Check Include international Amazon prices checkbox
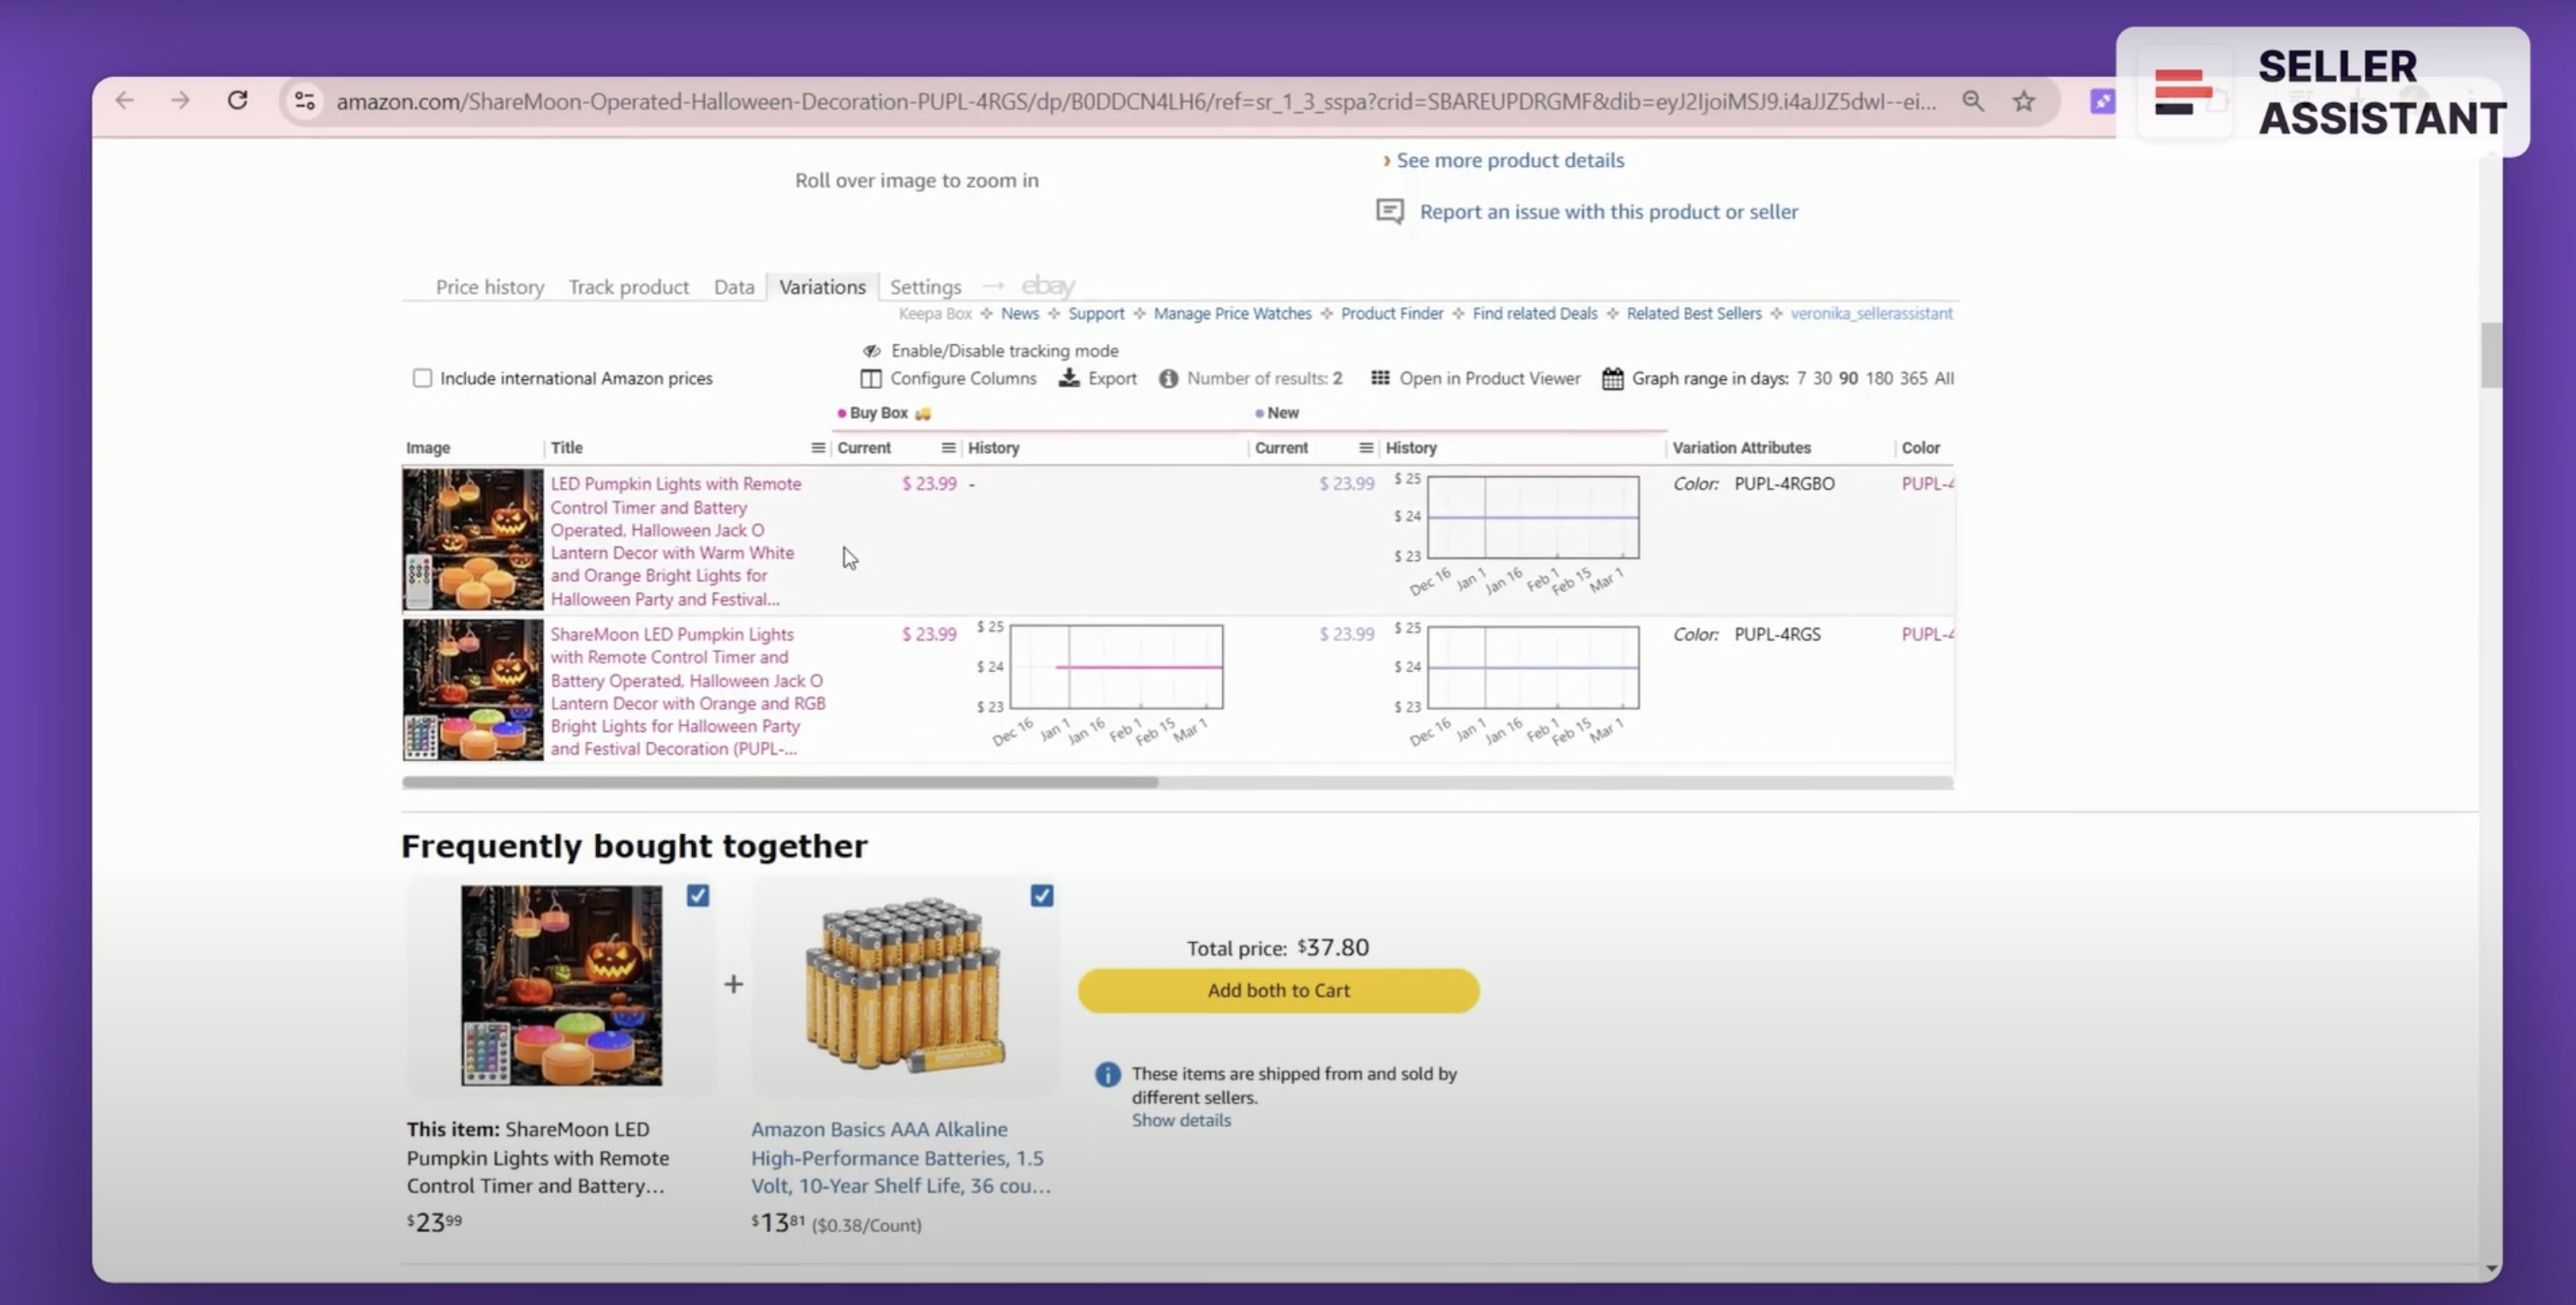 click(x=422, y=378)
